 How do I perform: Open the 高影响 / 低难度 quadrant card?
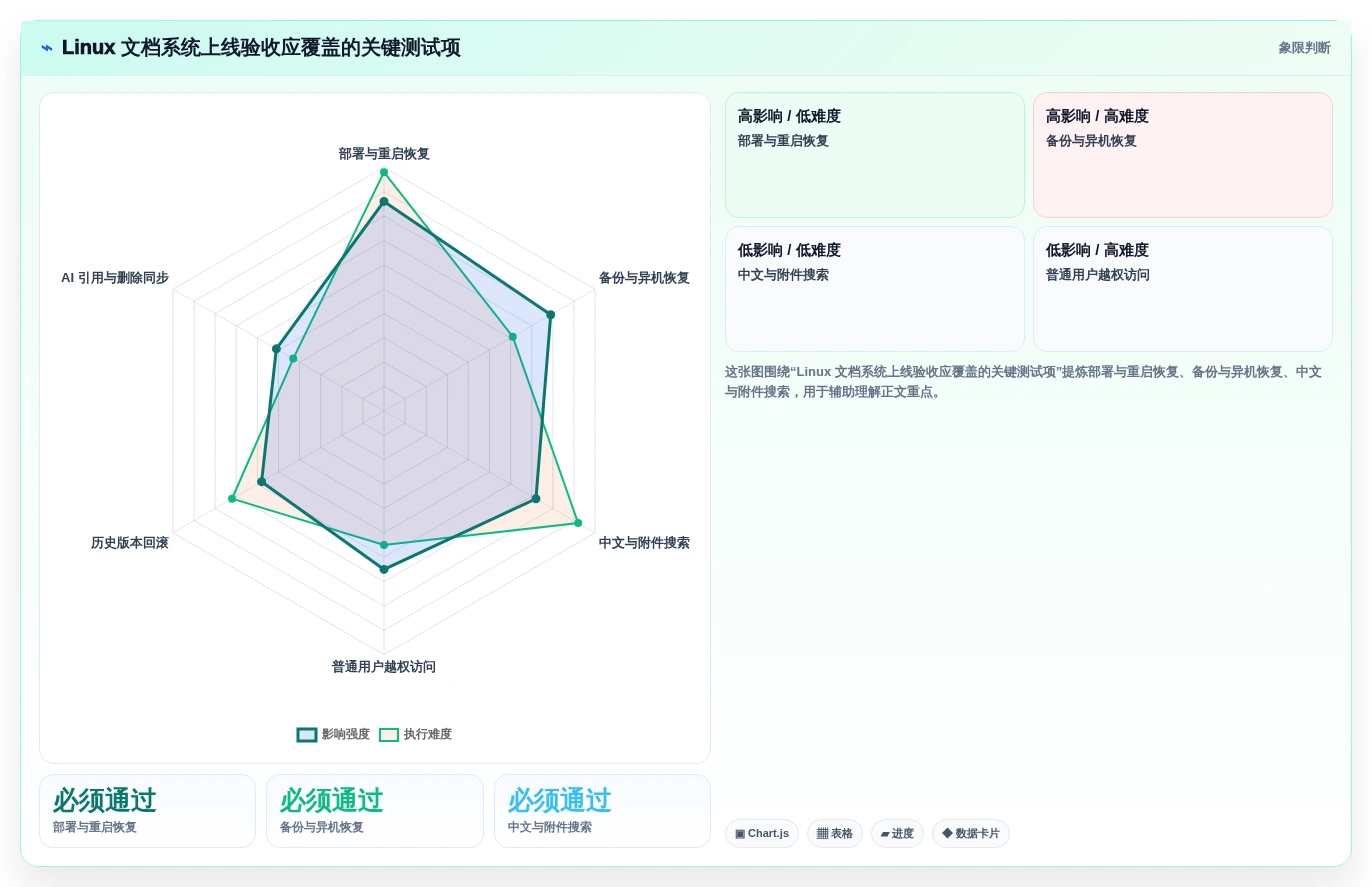pos(875,155)
